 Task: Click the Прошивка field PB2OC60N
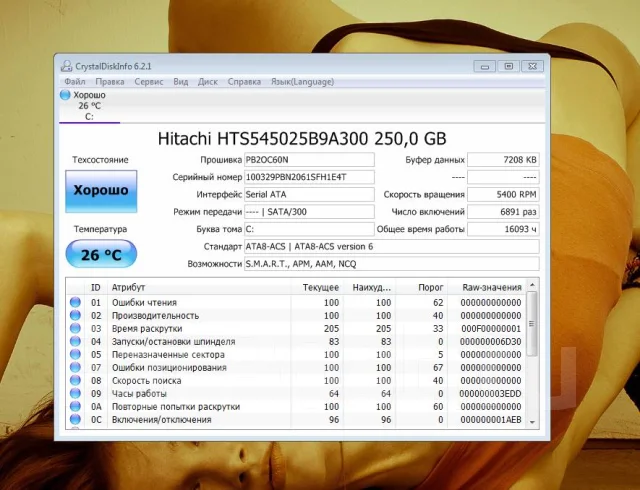[x=309, y=160]
